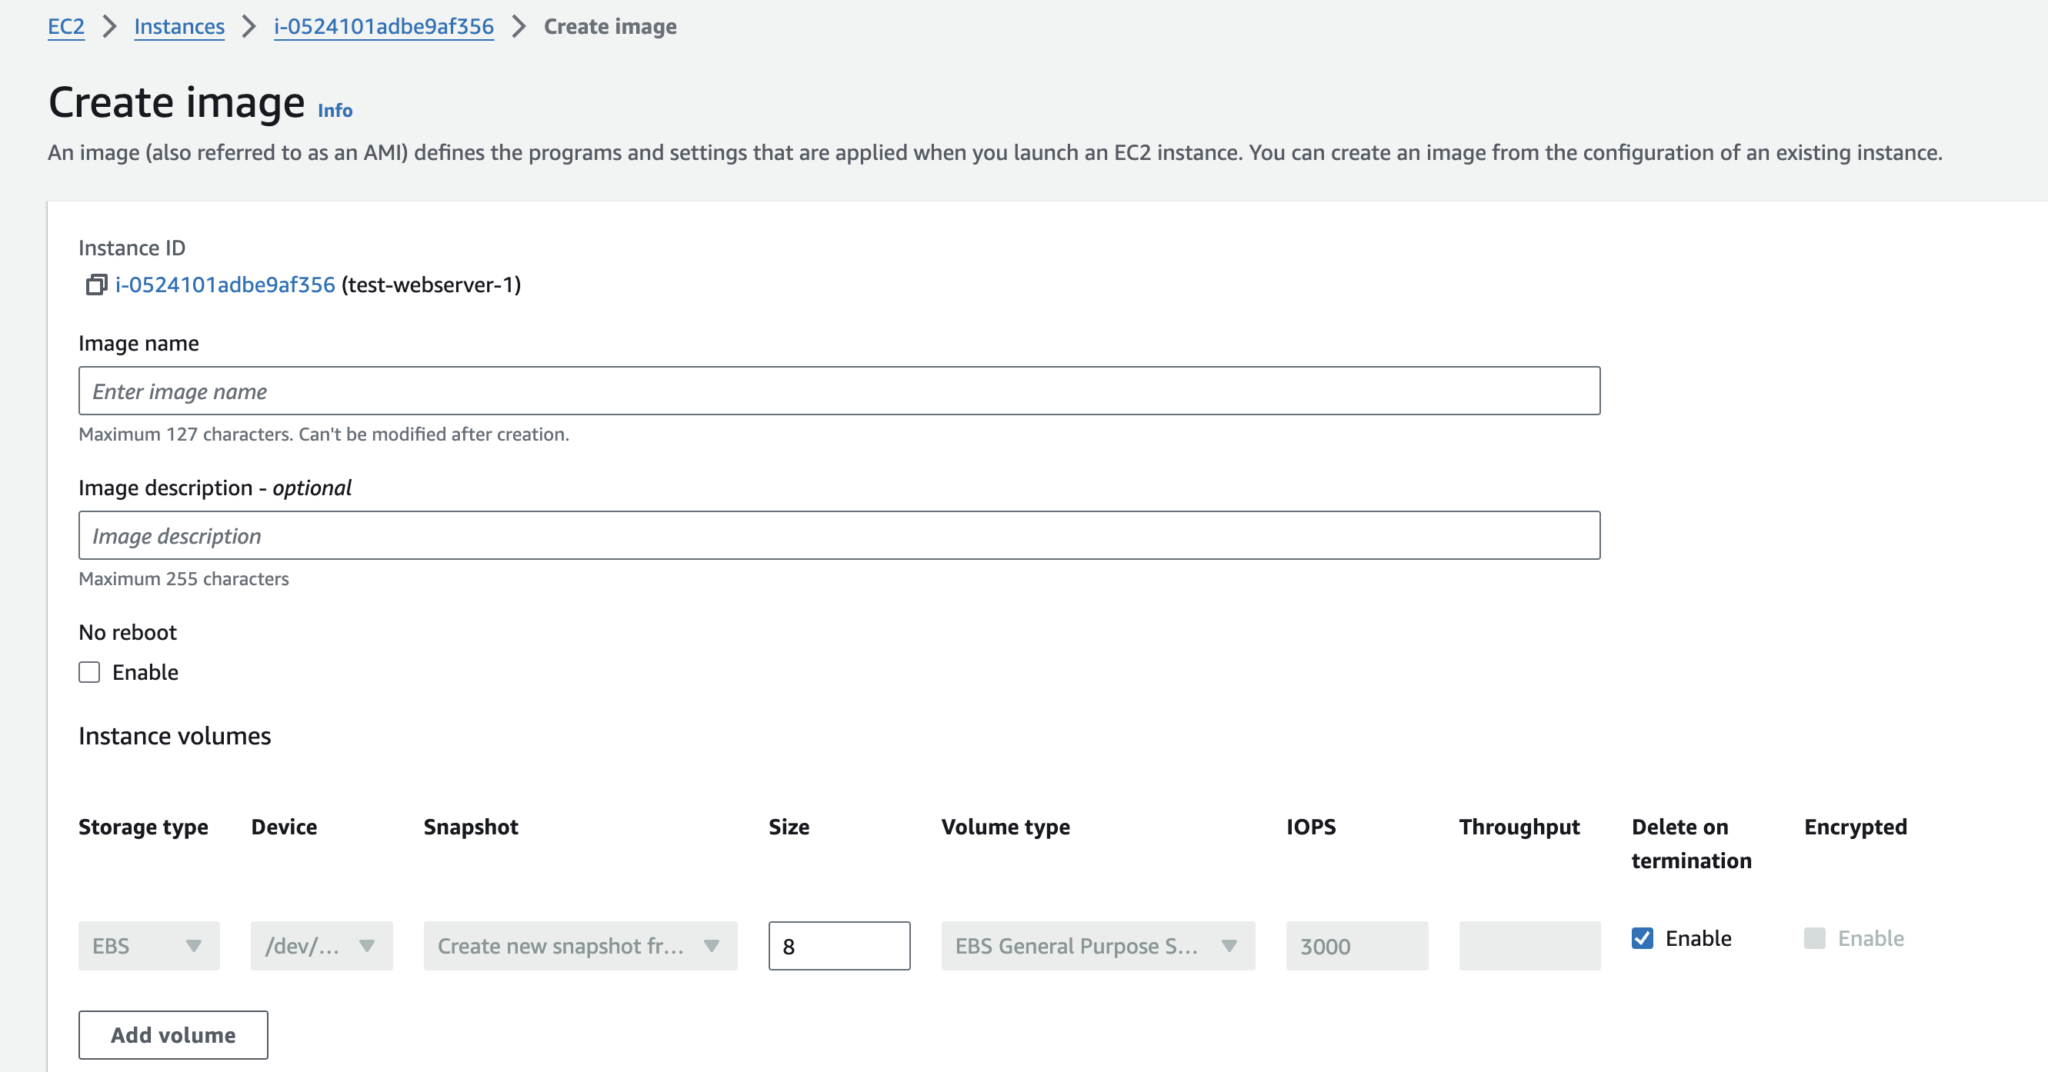Click the empty Throughput field
The height and width of the screenshot is (1072, 2048).
pos(1530,945)
